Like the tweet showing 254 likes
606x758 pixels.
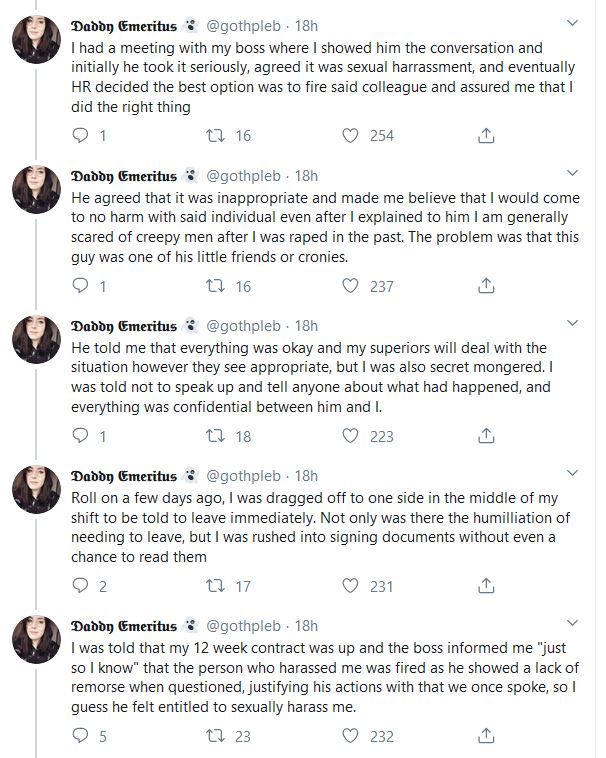351,135
